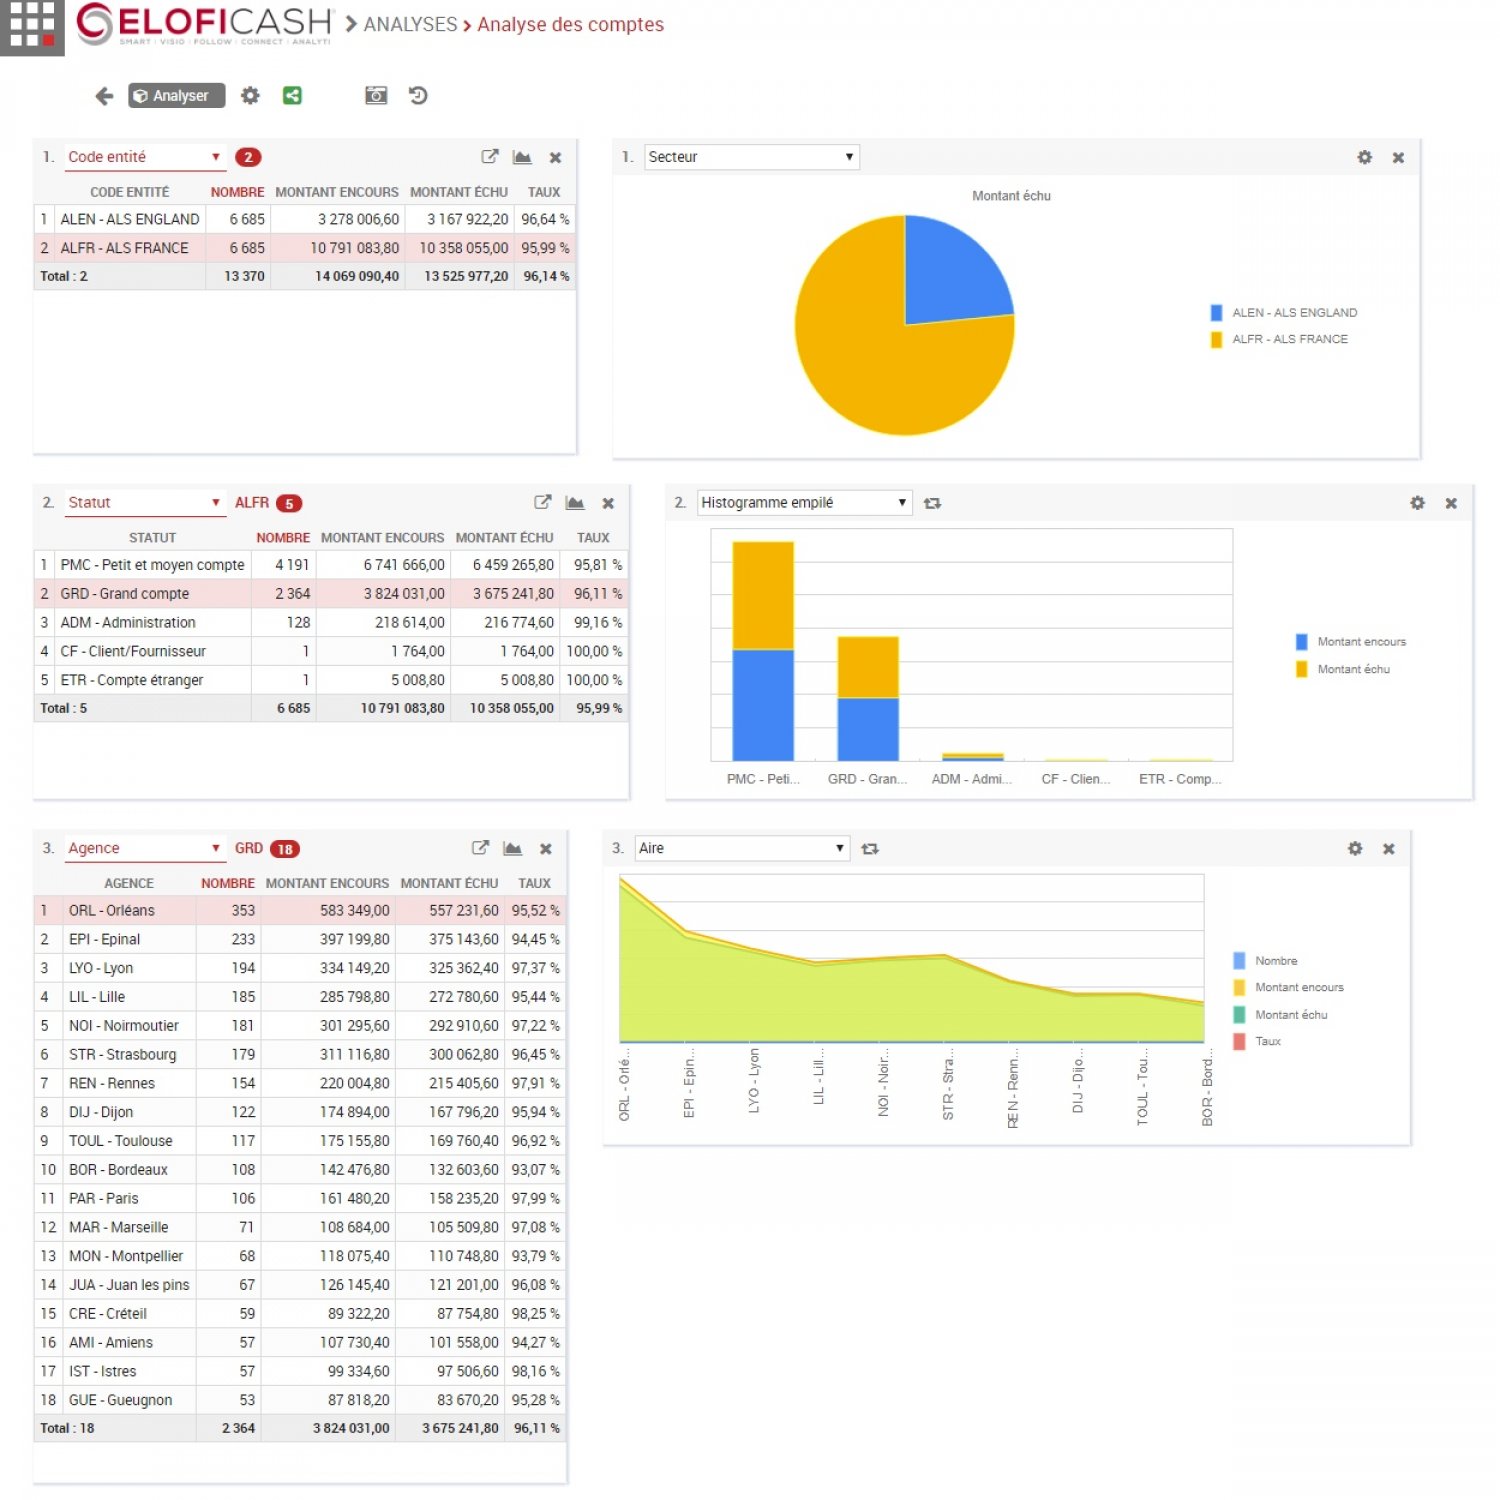Click the toolbar camera snapshot icon
1500x1500 pixels.
click(x=376, y=95)
